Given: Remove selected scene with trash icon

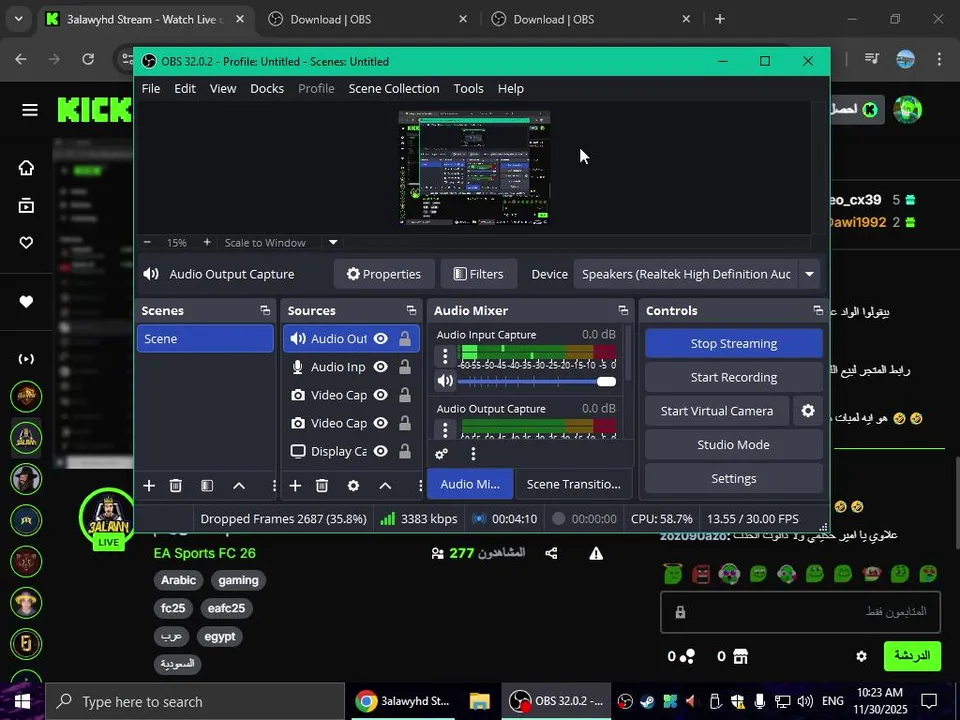Looking at the screenshot, I should pos(176,486).
